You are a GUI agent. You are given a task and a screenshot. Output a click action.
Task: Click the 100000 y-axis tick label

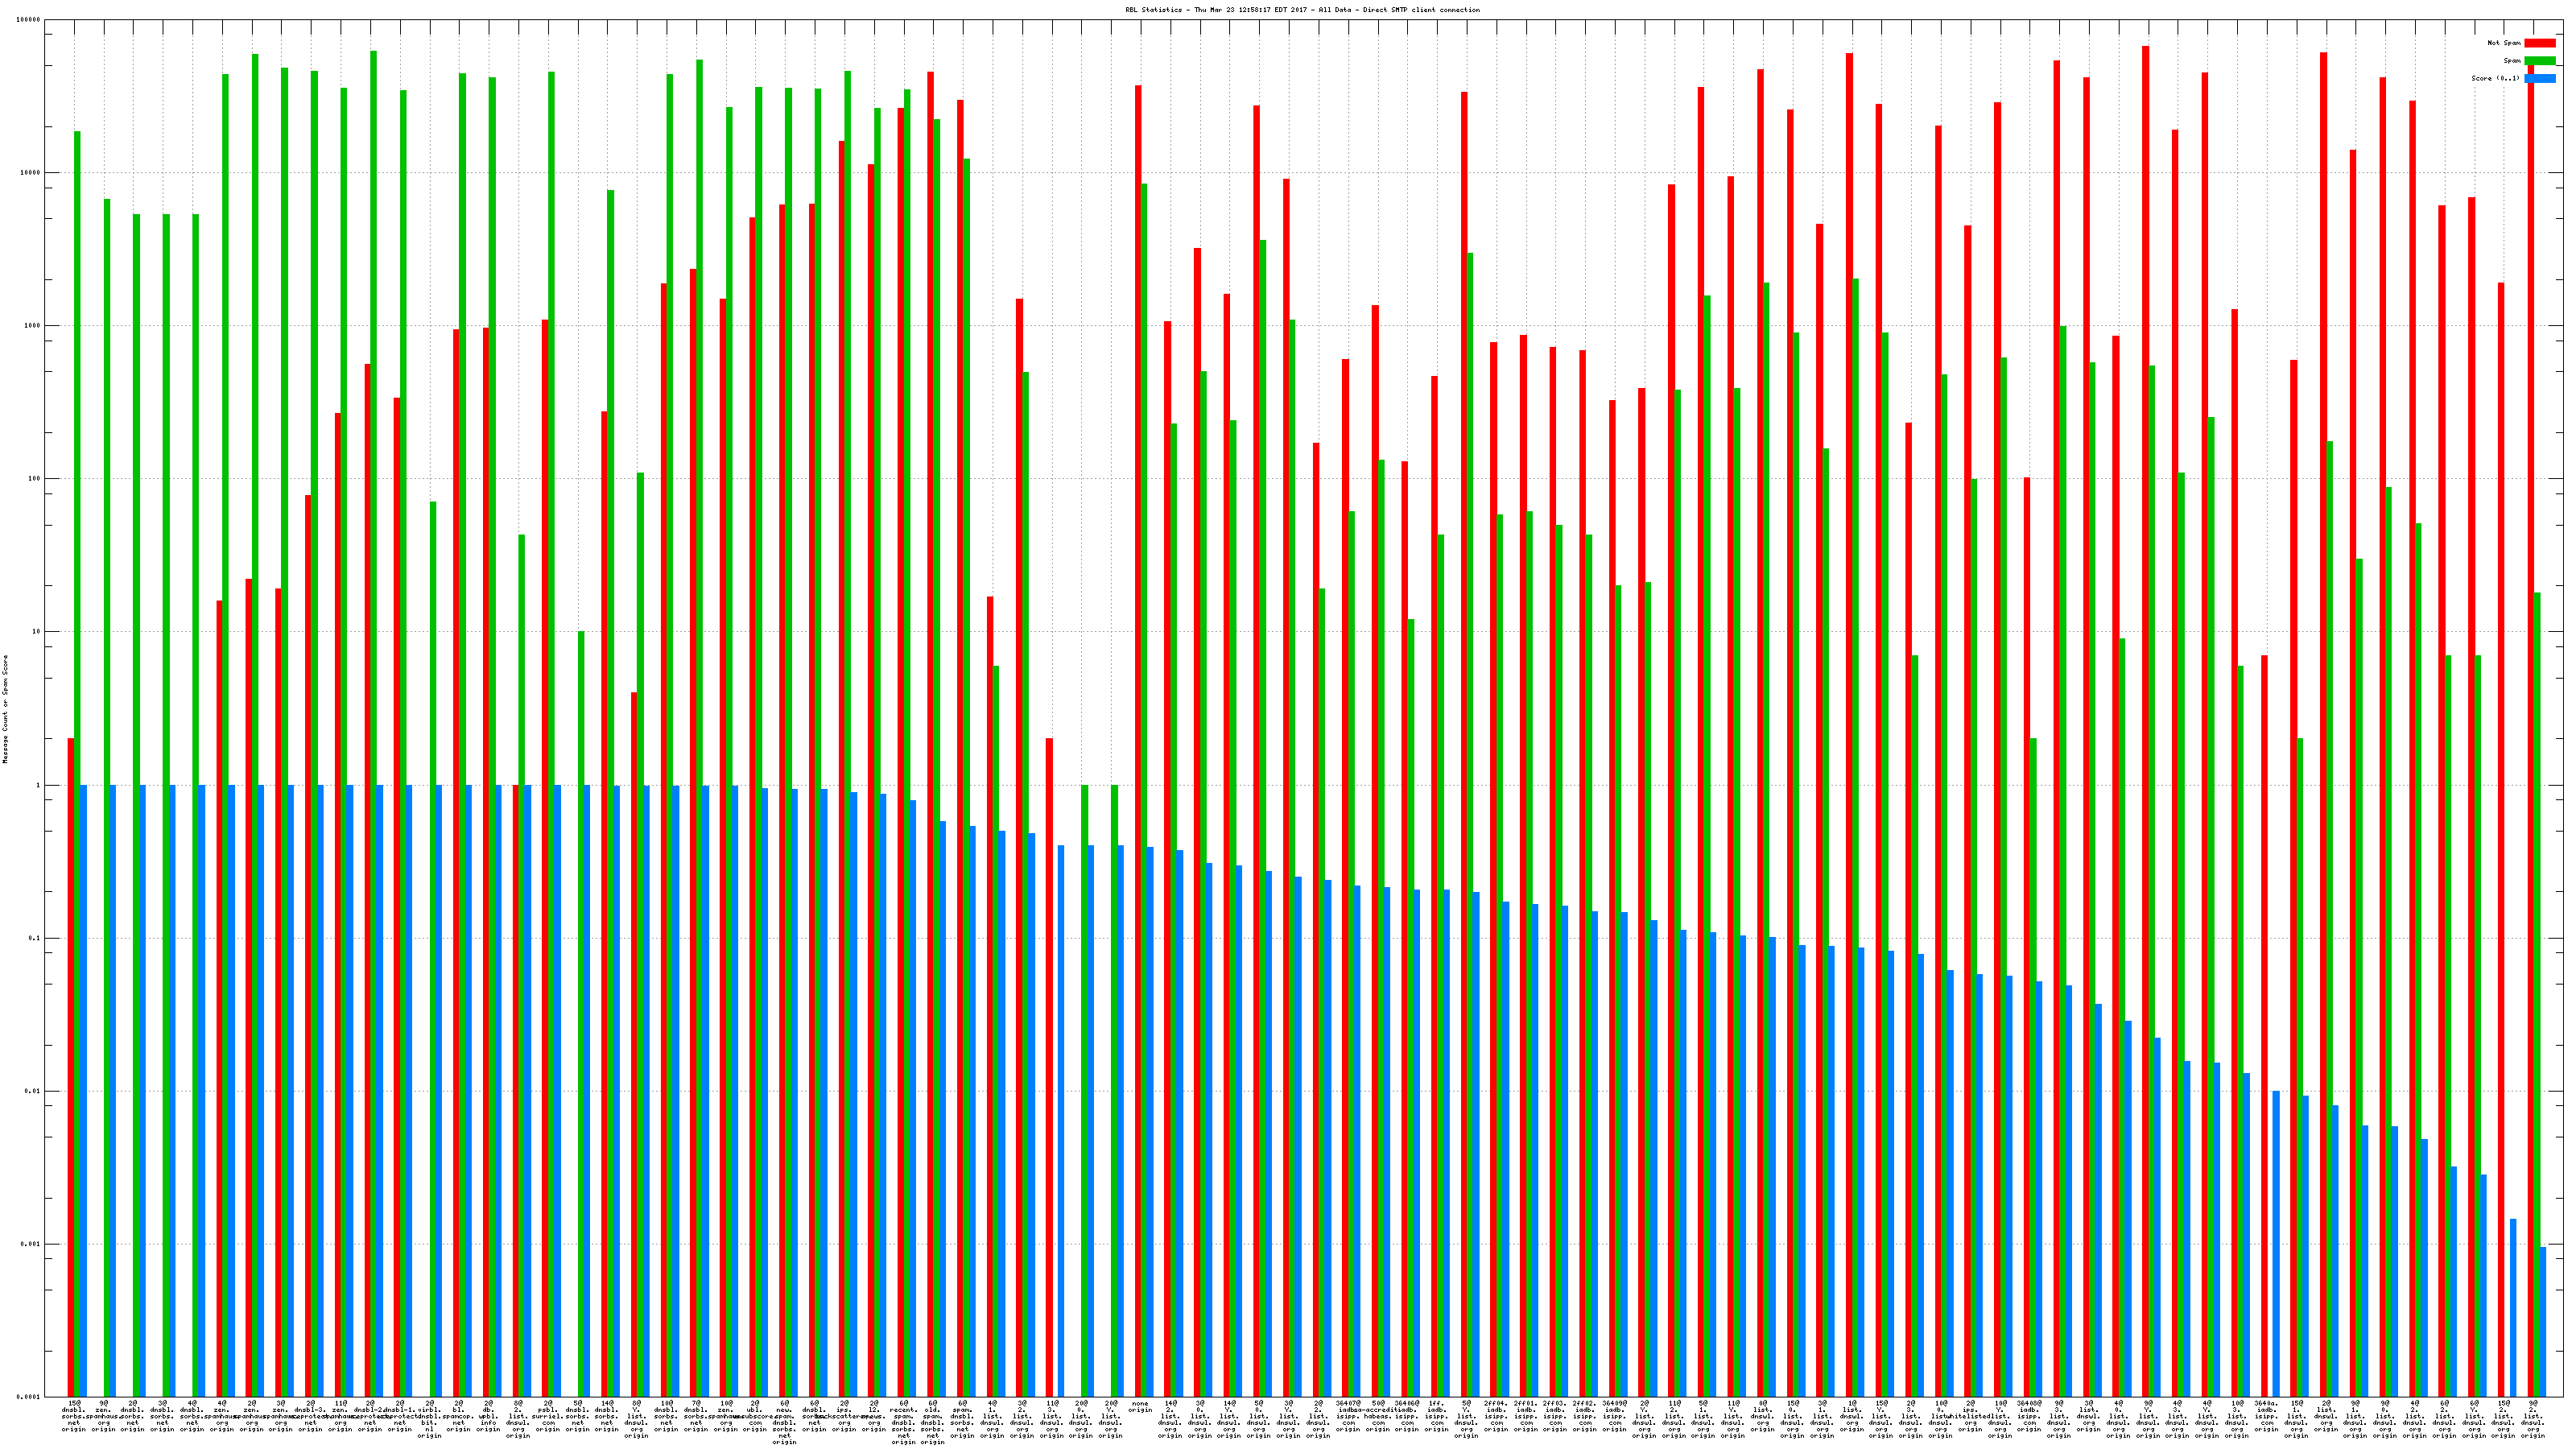coord(28,20)
